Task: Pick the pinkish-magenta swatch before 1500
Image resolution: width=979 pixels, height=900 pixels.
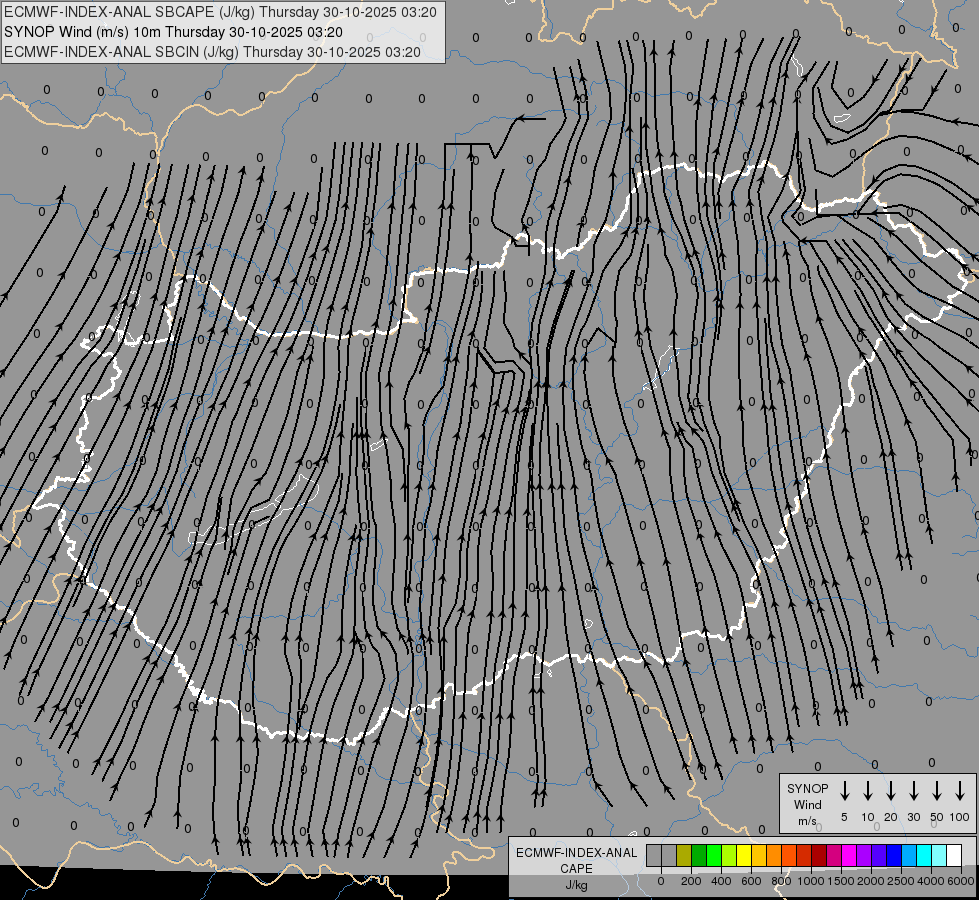Action: (x=834, y=855)
